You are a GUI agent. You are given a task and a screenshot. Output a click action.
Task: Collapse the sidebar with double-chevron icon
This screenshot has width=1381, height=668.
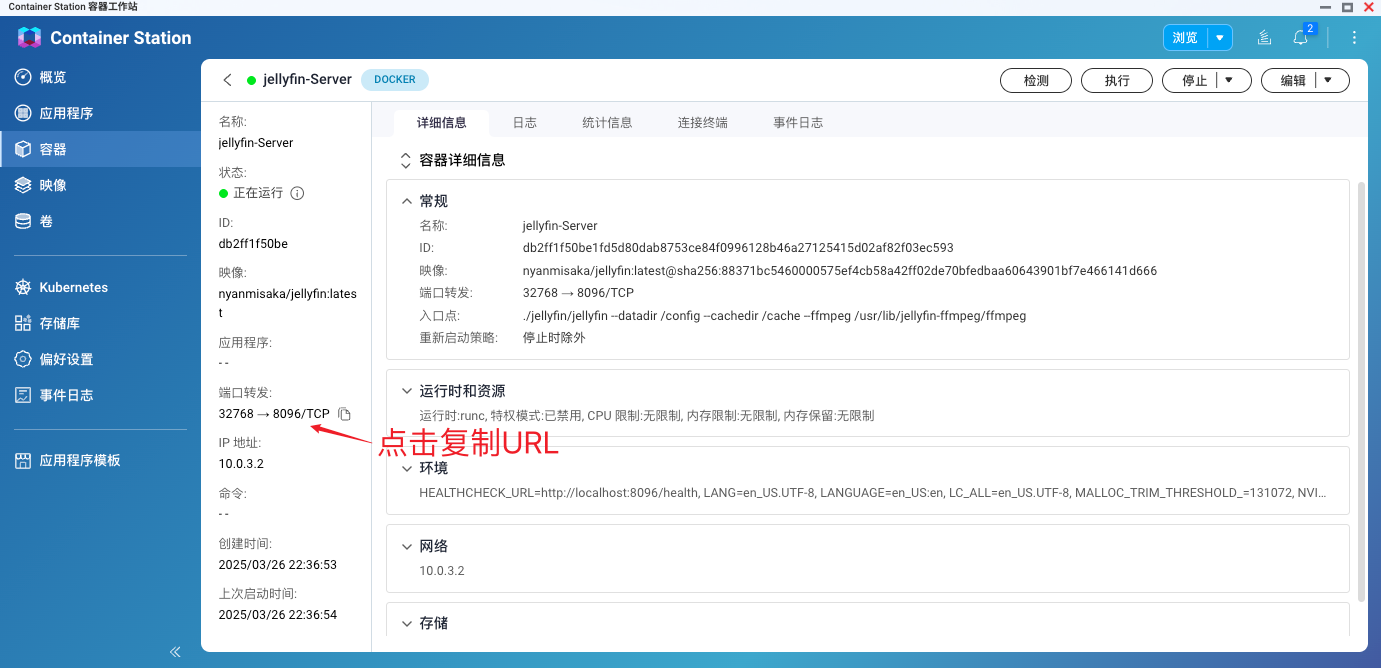click(175, 651)
